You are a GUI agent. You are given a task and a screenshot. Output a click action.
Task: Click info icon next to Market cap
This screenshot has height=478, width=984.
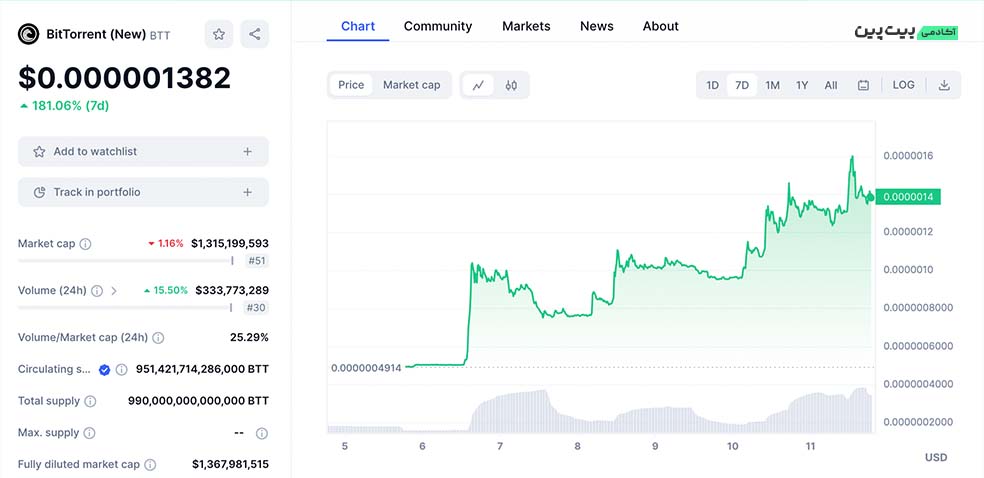coord(85,244)
